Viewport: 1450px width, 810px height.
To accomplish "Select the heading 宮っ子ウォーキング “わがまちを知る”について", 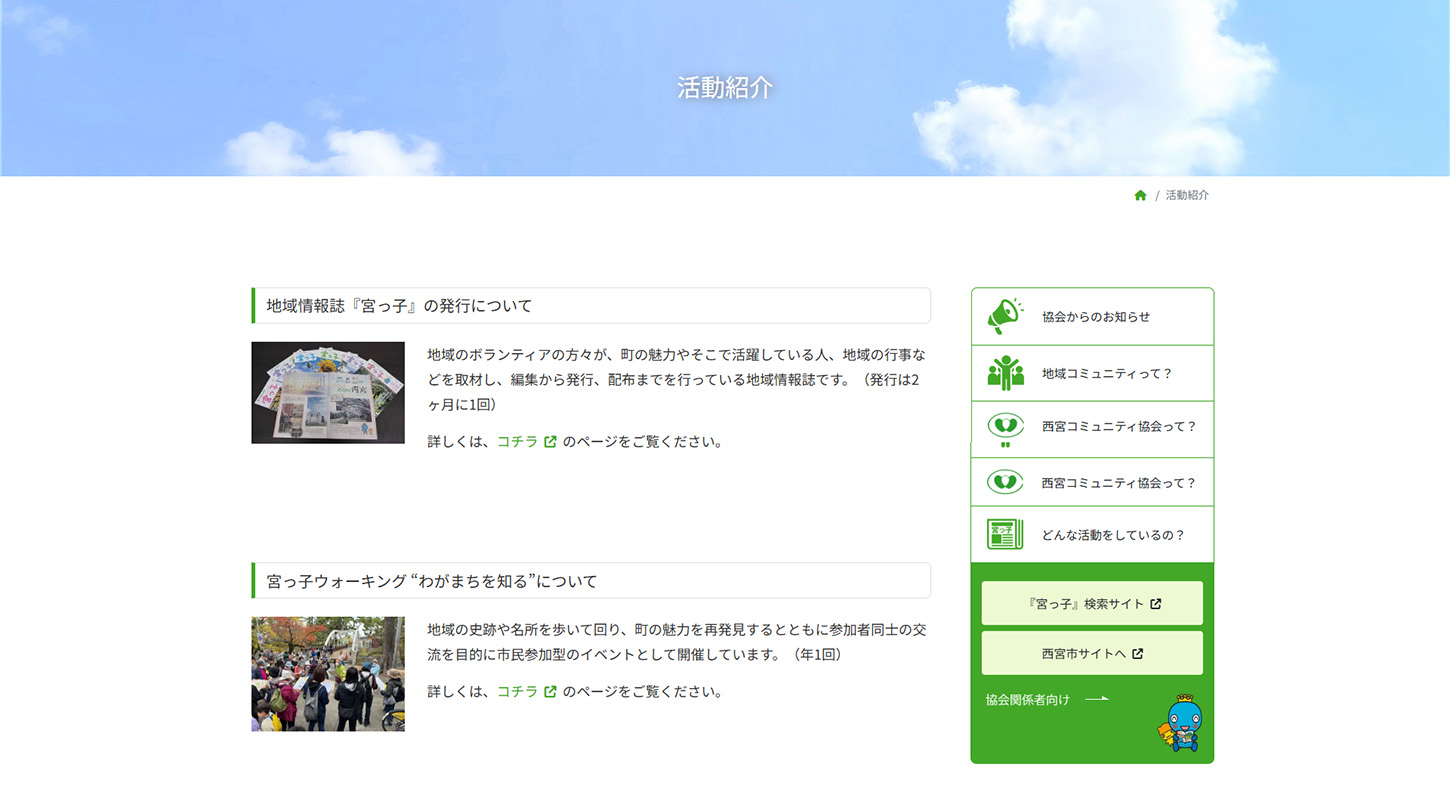I will point(591,580).
